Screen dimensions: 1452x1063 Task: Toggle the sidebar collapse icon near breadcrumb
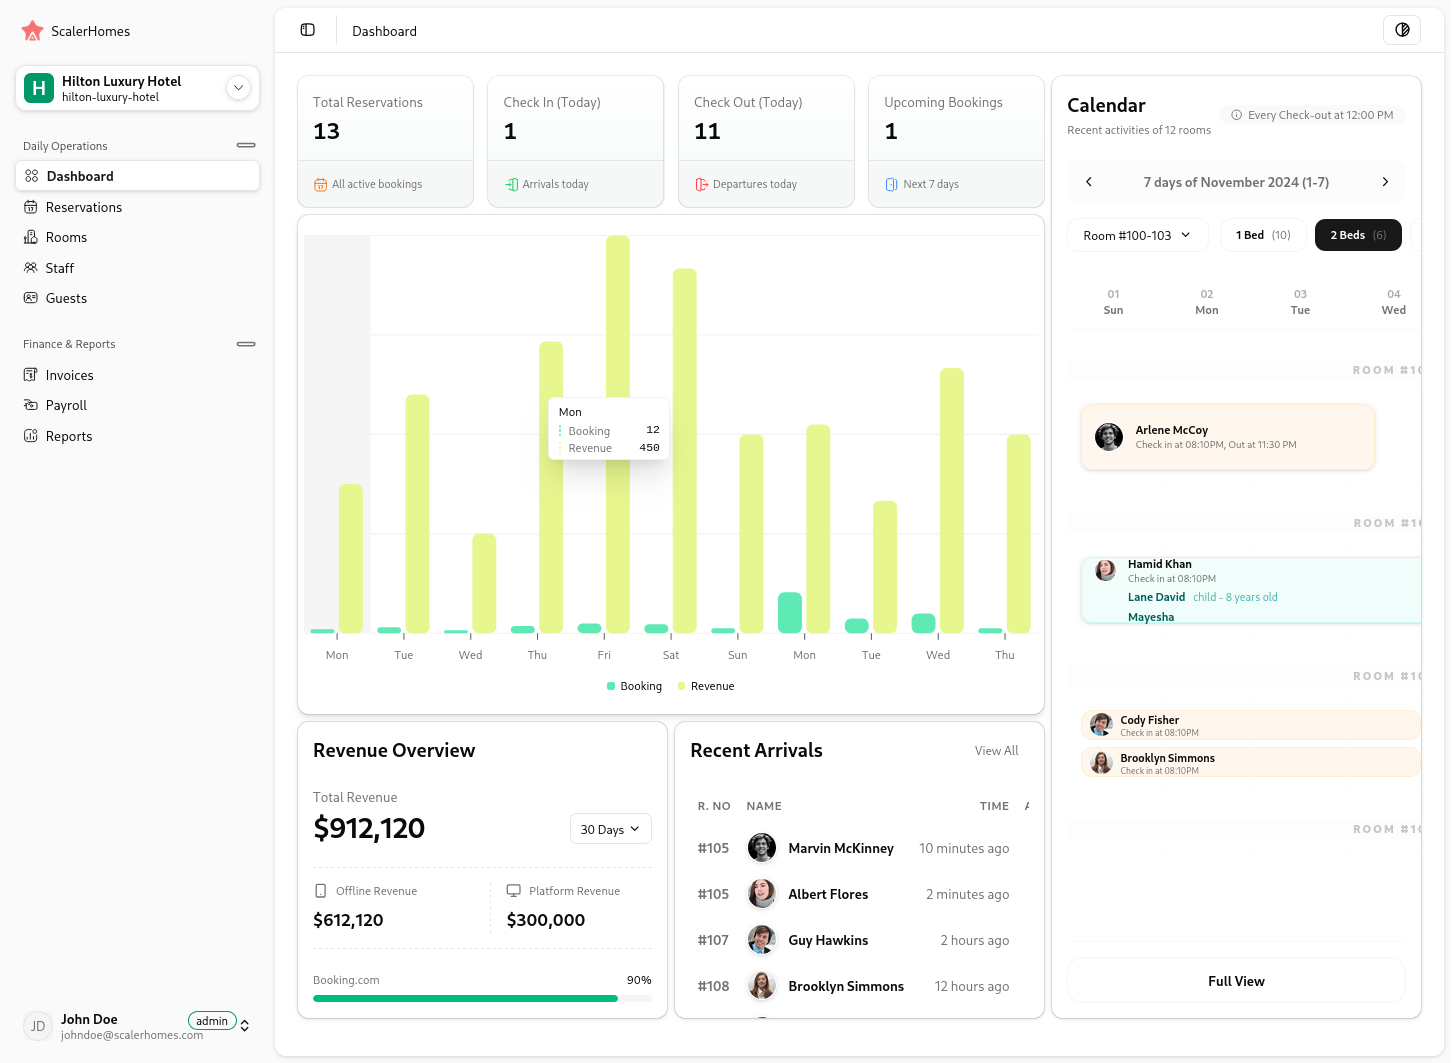(306, 30)
